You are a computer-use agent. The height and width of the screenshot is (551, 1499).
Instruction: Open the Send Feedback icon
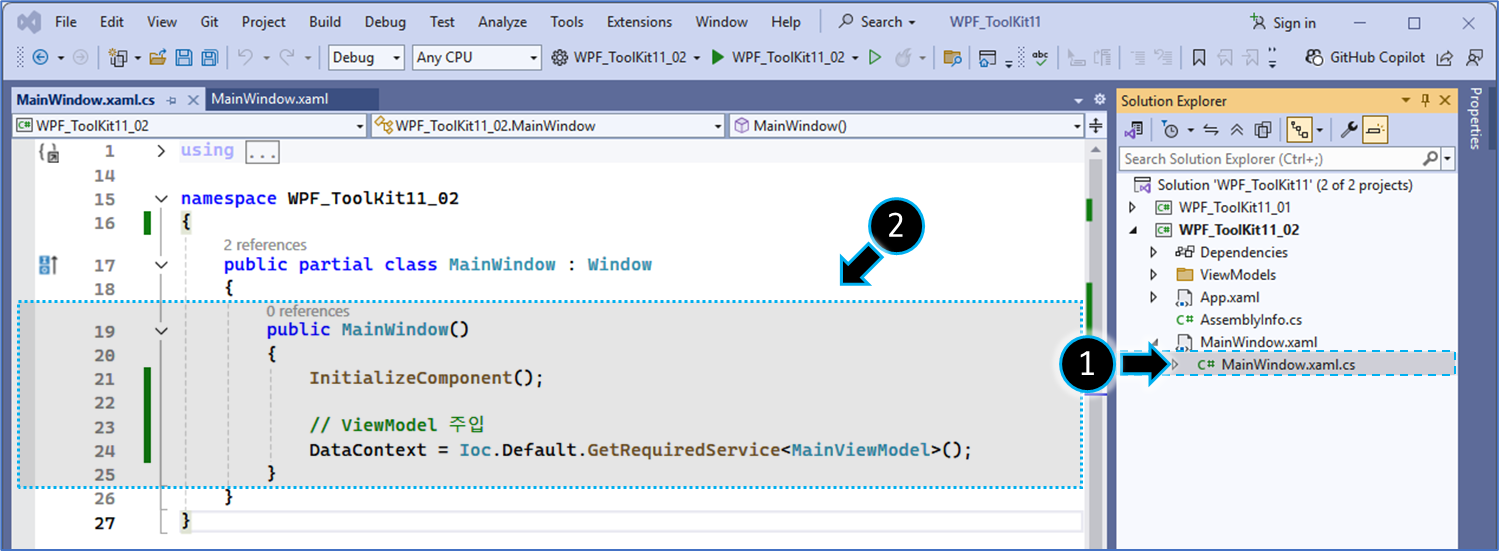(1474, 58)
